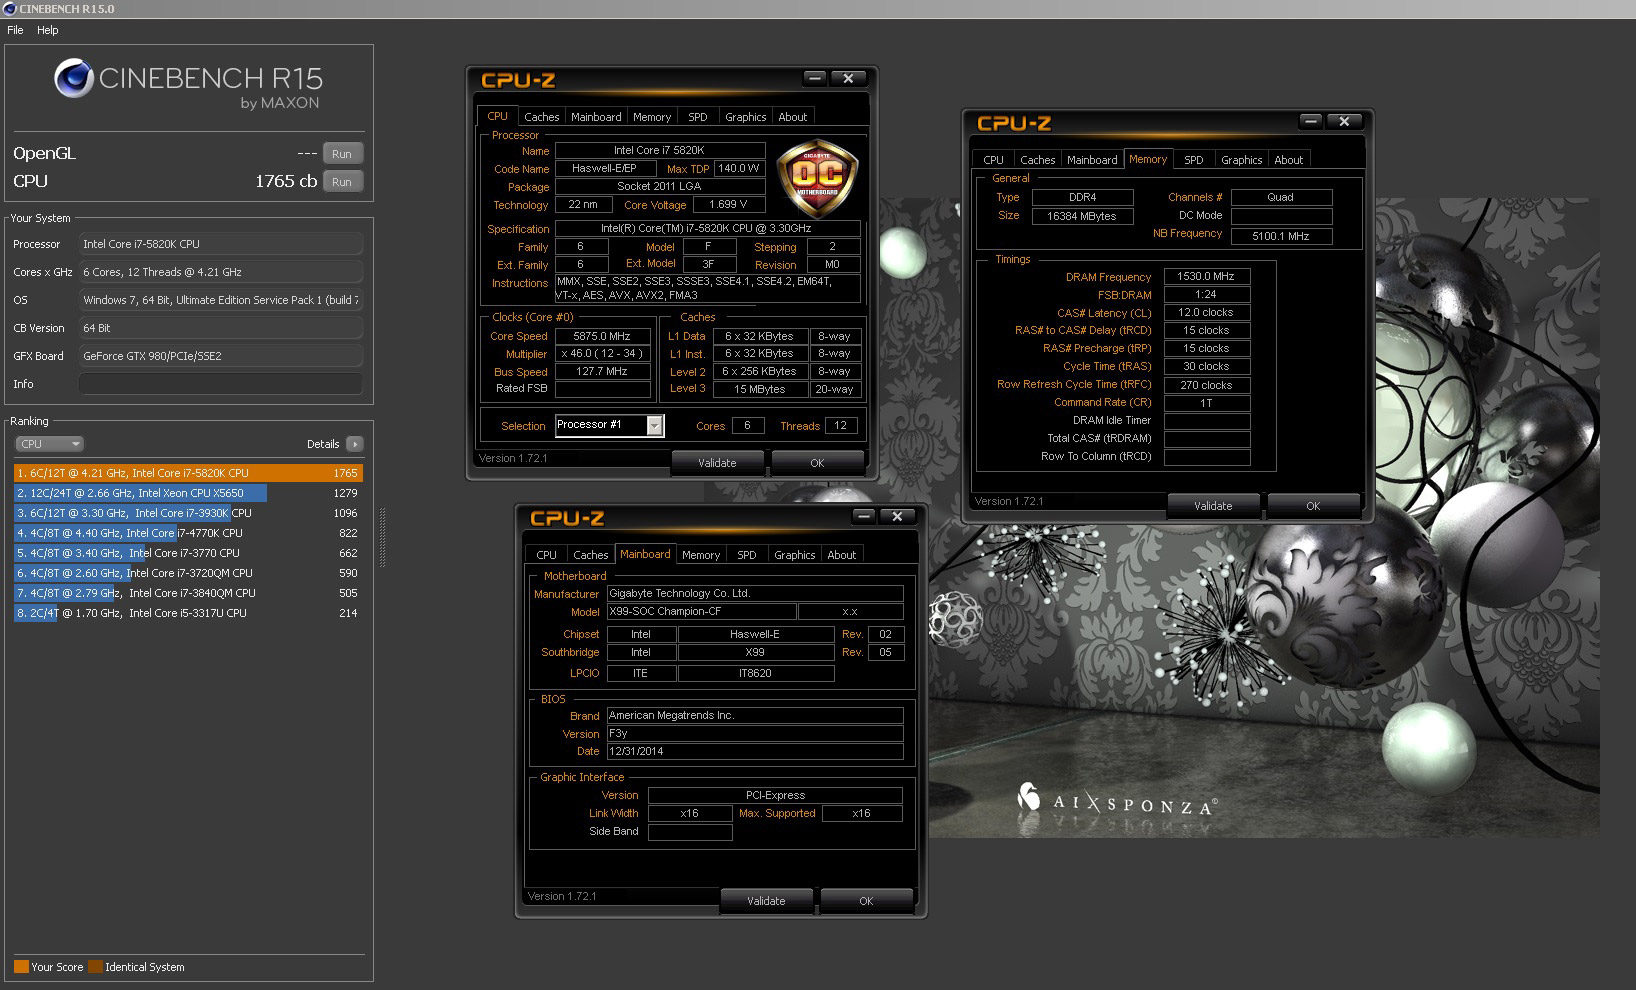
Task: Click Validate in the CPU-Z Memory window
Action: pos(1213,506)
